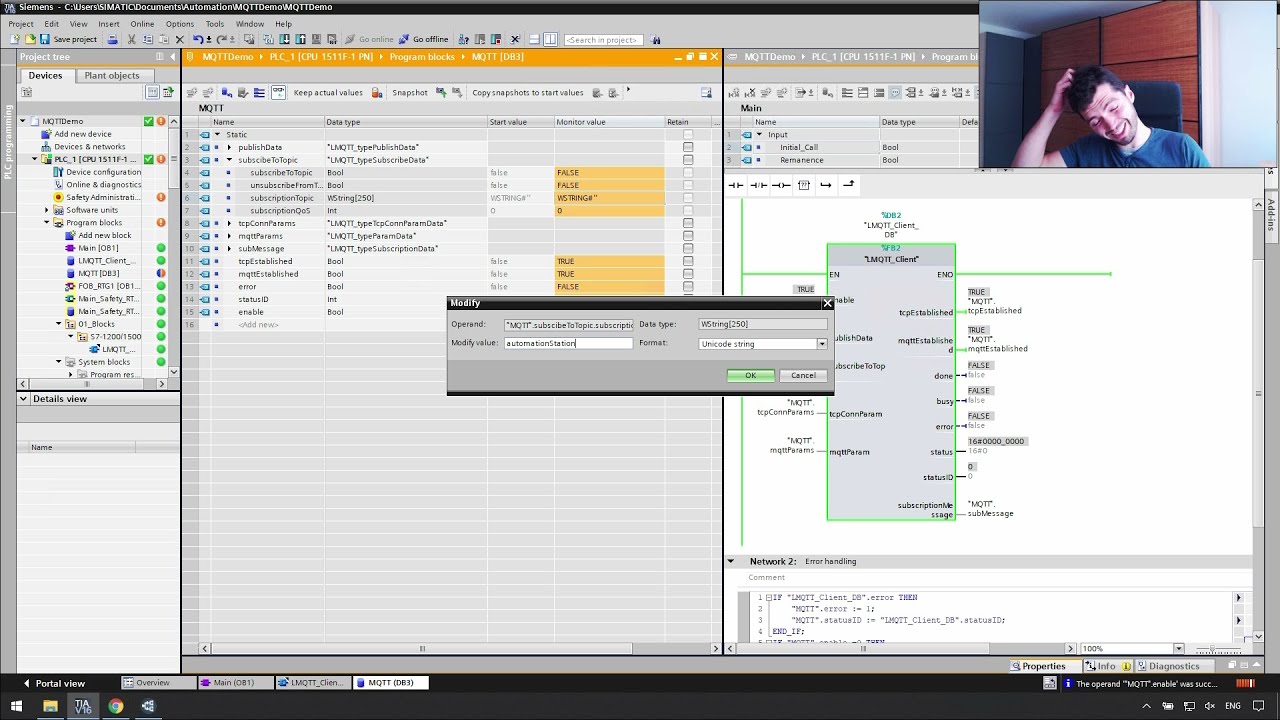
Task: Click Go offline in the toolbar
Action: click(x=424, y=39)
